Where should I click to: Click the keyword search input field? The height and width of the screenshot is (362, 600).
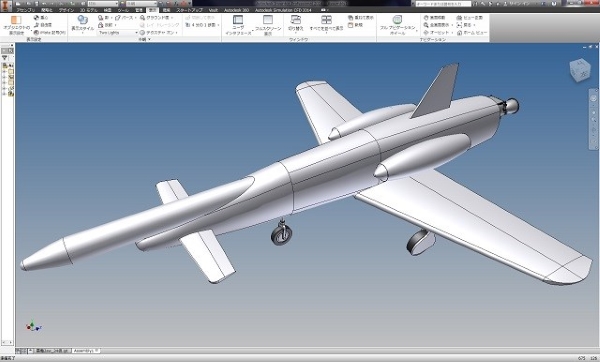pyautogui.click(x=443, y=3)
